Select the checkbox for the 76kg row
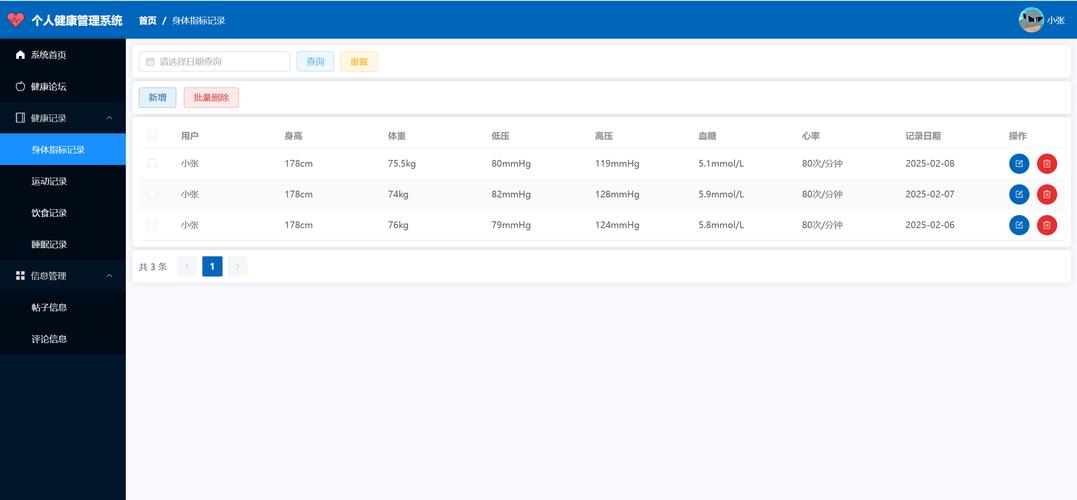 tap(152, 225)
